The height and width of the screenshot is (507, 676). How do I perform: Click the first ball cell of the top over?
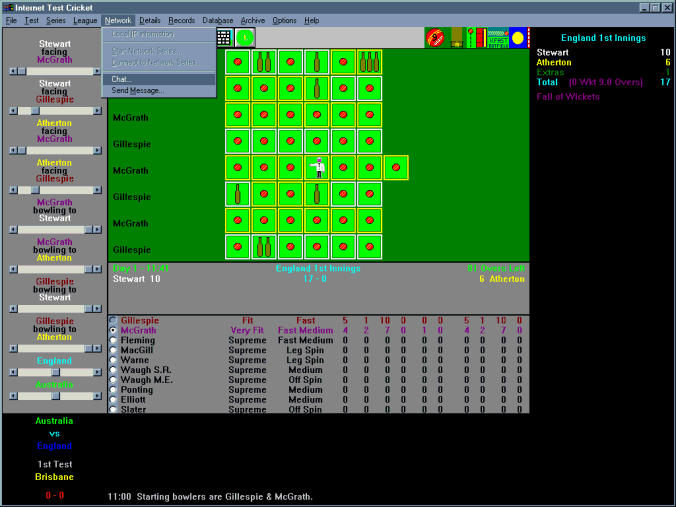point(238,62)
